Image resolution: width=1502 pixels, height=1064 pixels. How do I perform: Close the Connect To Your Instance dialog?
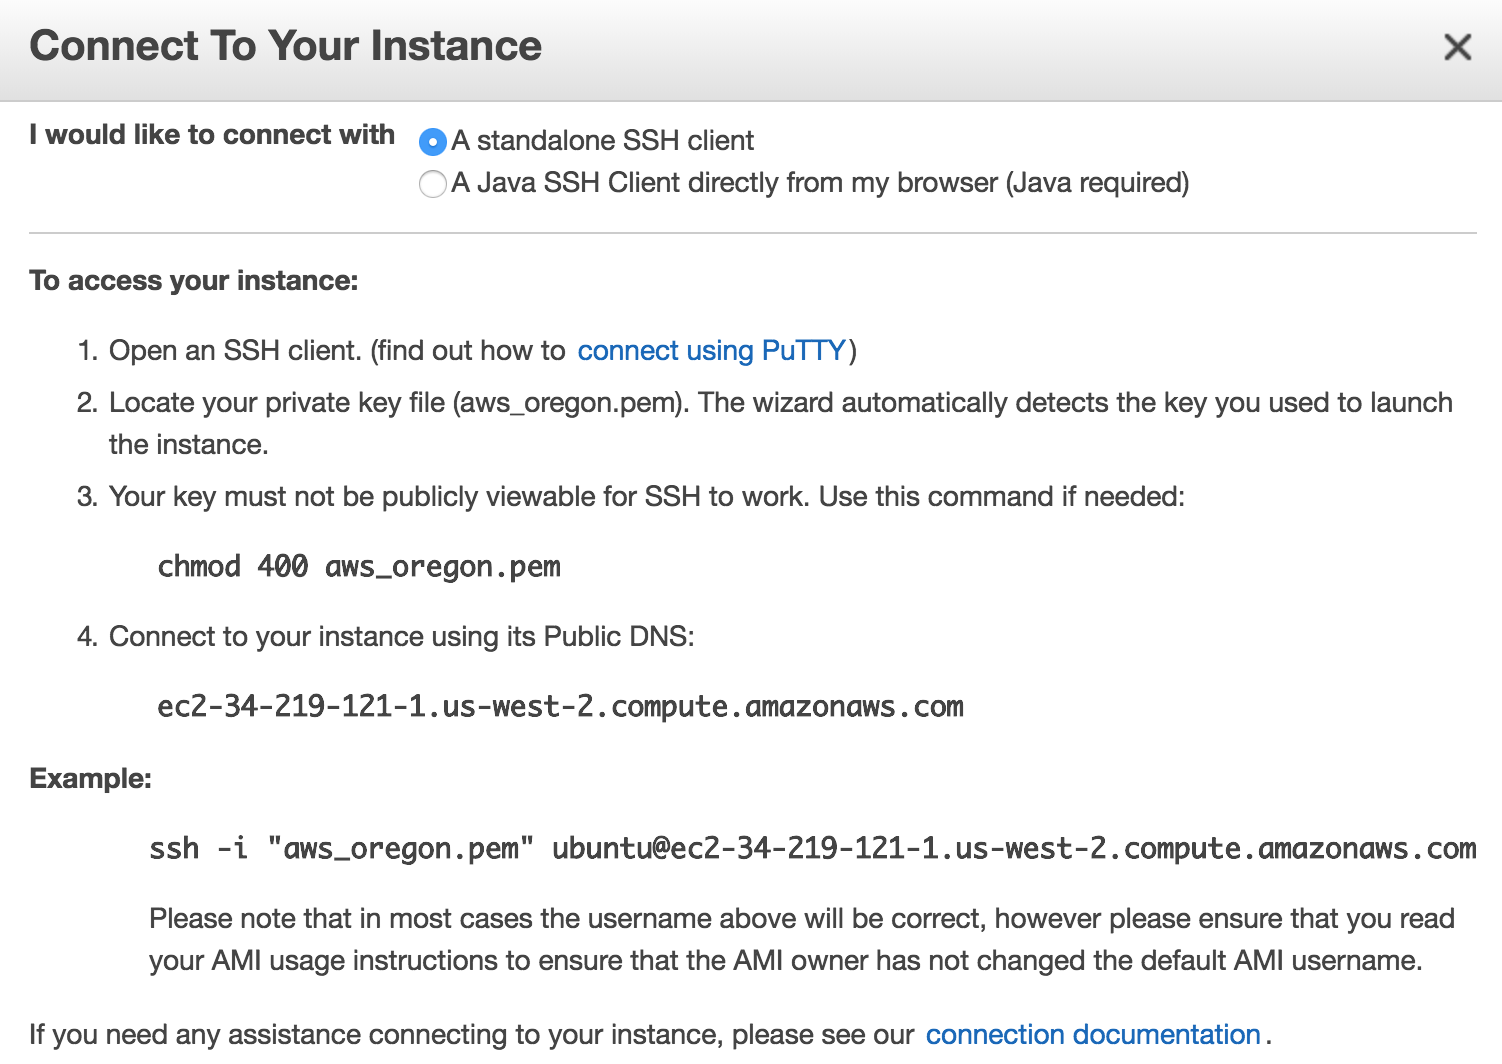pos(1457,47)
